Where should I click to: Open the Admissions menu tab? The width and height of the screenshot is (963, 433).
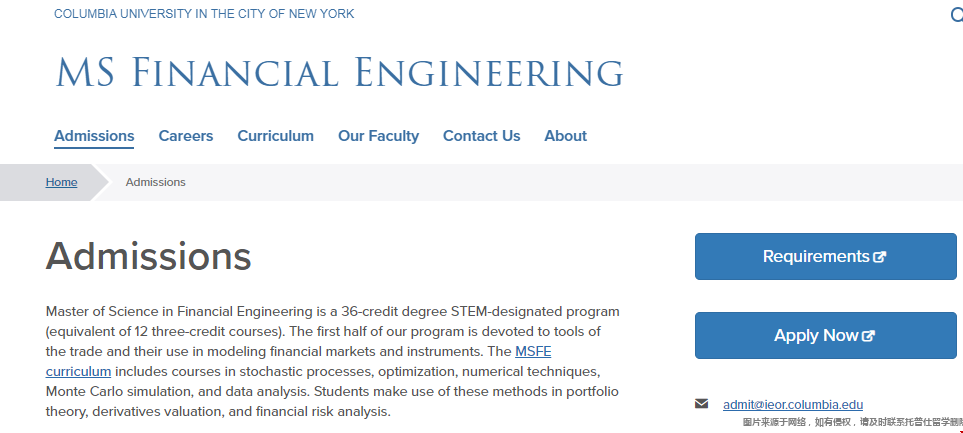tap(94, 136)
